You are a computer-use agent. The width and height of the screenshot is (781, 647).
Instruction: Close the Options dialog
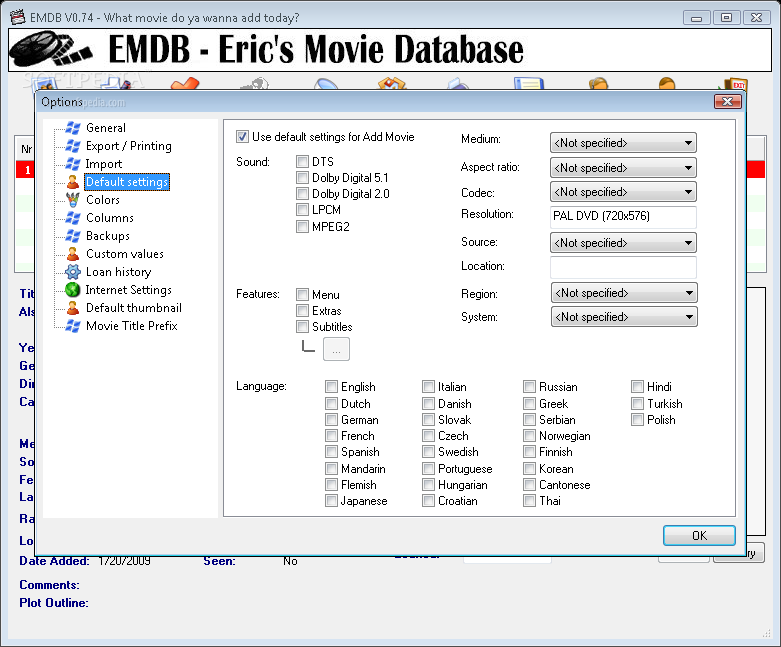click(728, 102)
